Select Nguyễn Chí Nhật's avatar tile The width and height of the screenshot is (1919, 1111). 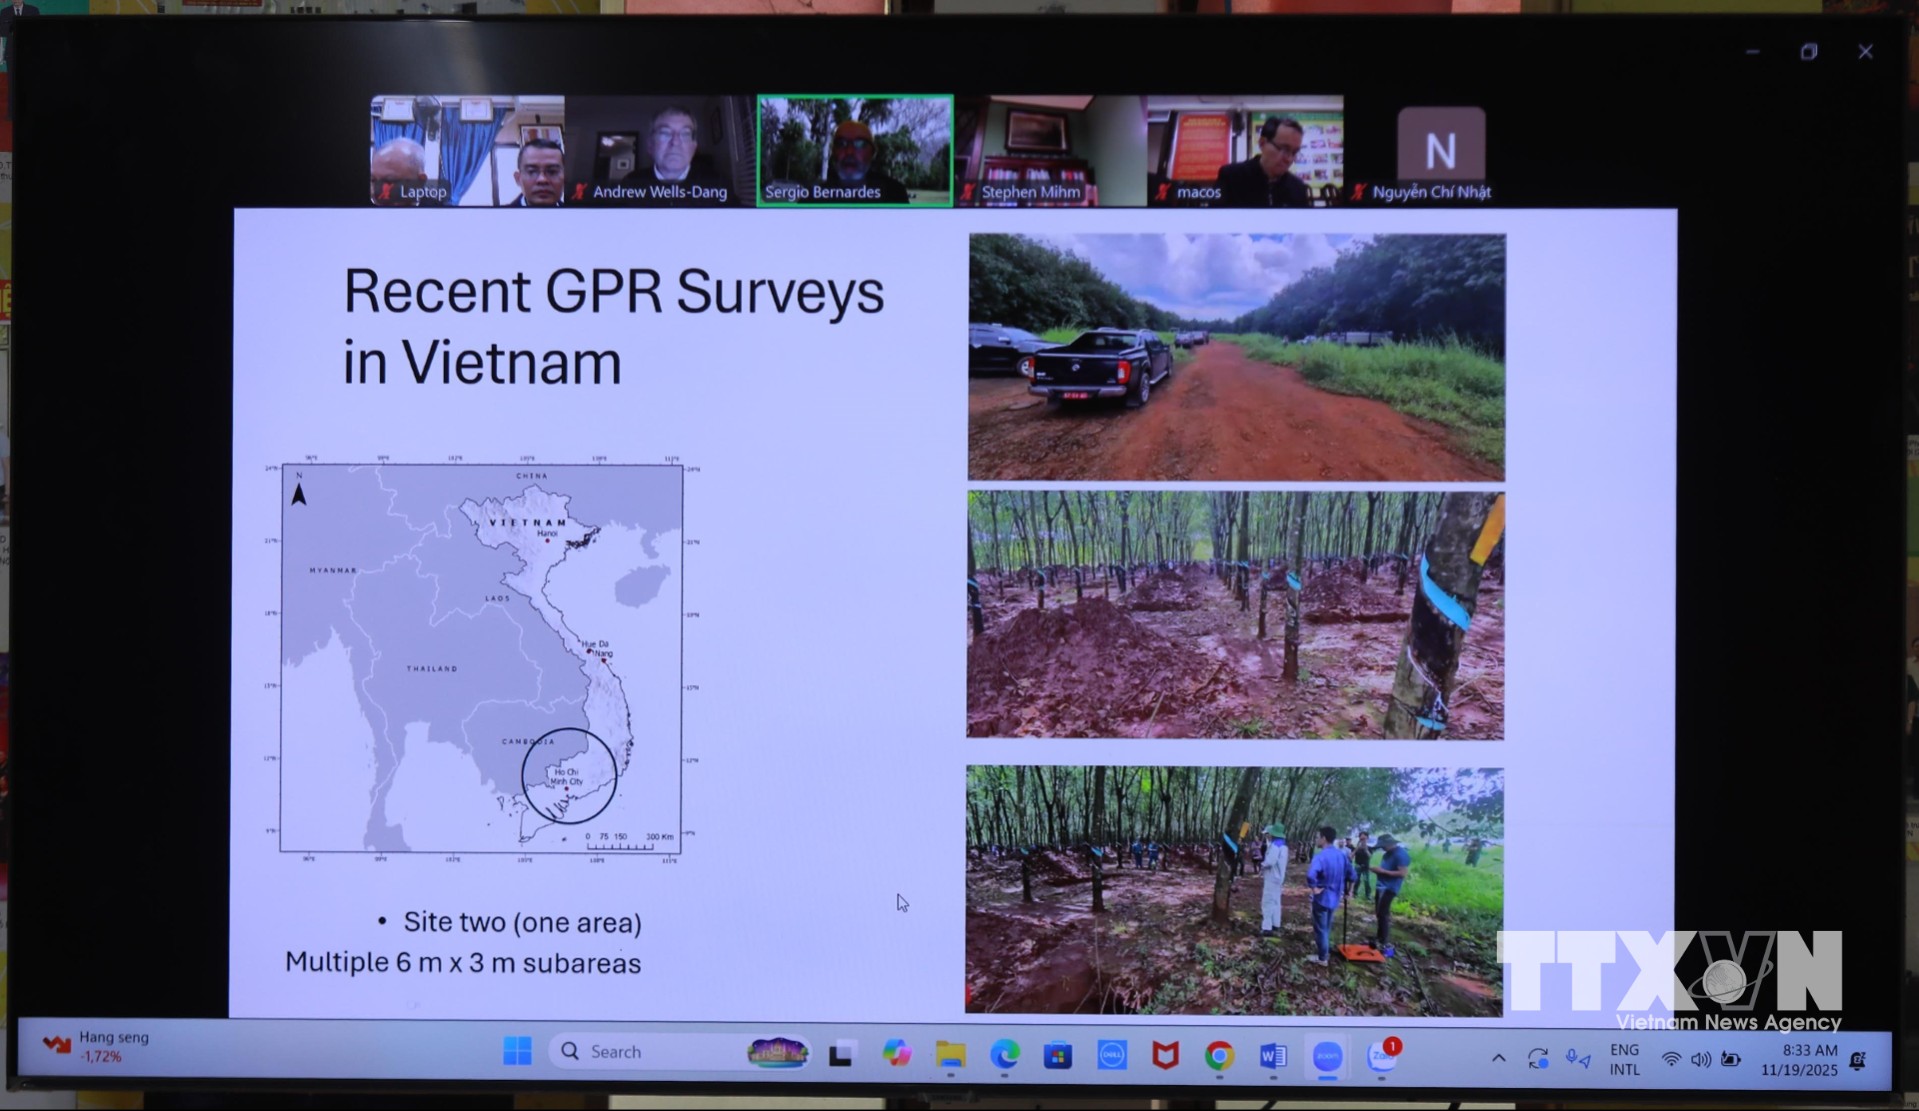(x=1440, y=151)
